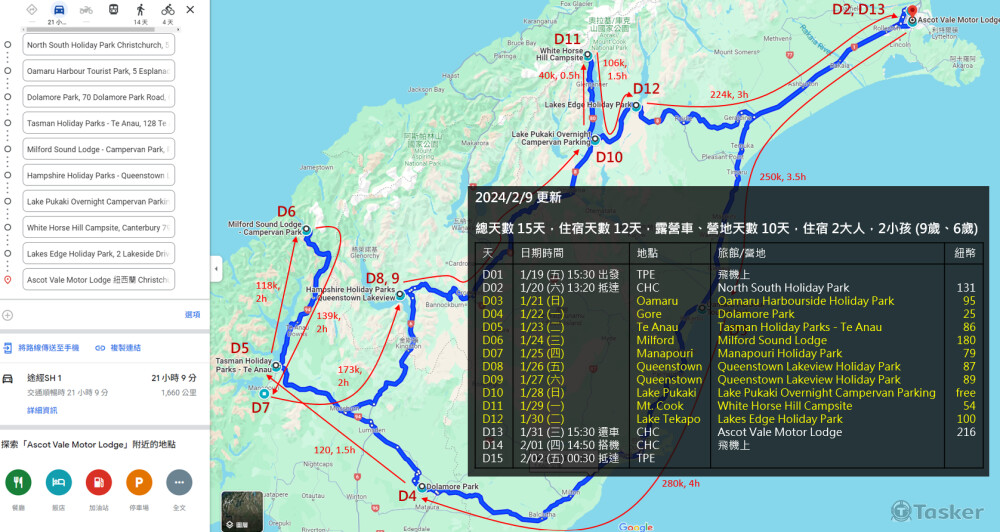Screen dimensions: 1000x532
Task: Click the Lakes Edge Holiday Park map marker
Action: coord(636,106)
